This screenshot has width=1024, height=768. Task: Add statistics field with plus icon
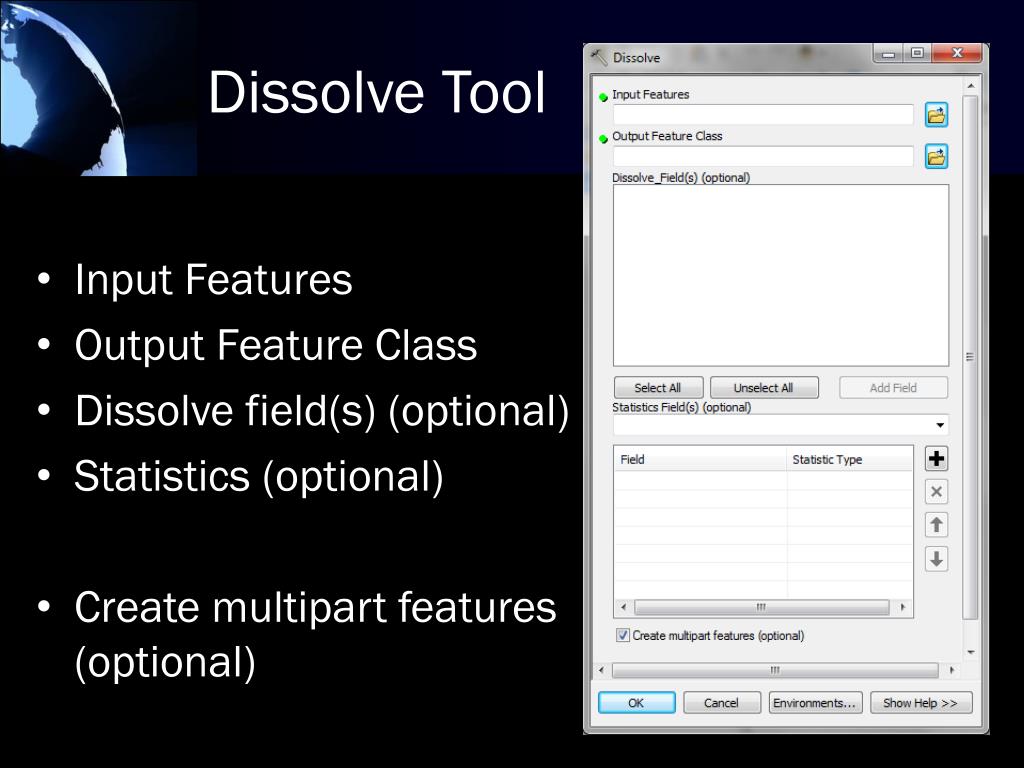coord(936,458)
